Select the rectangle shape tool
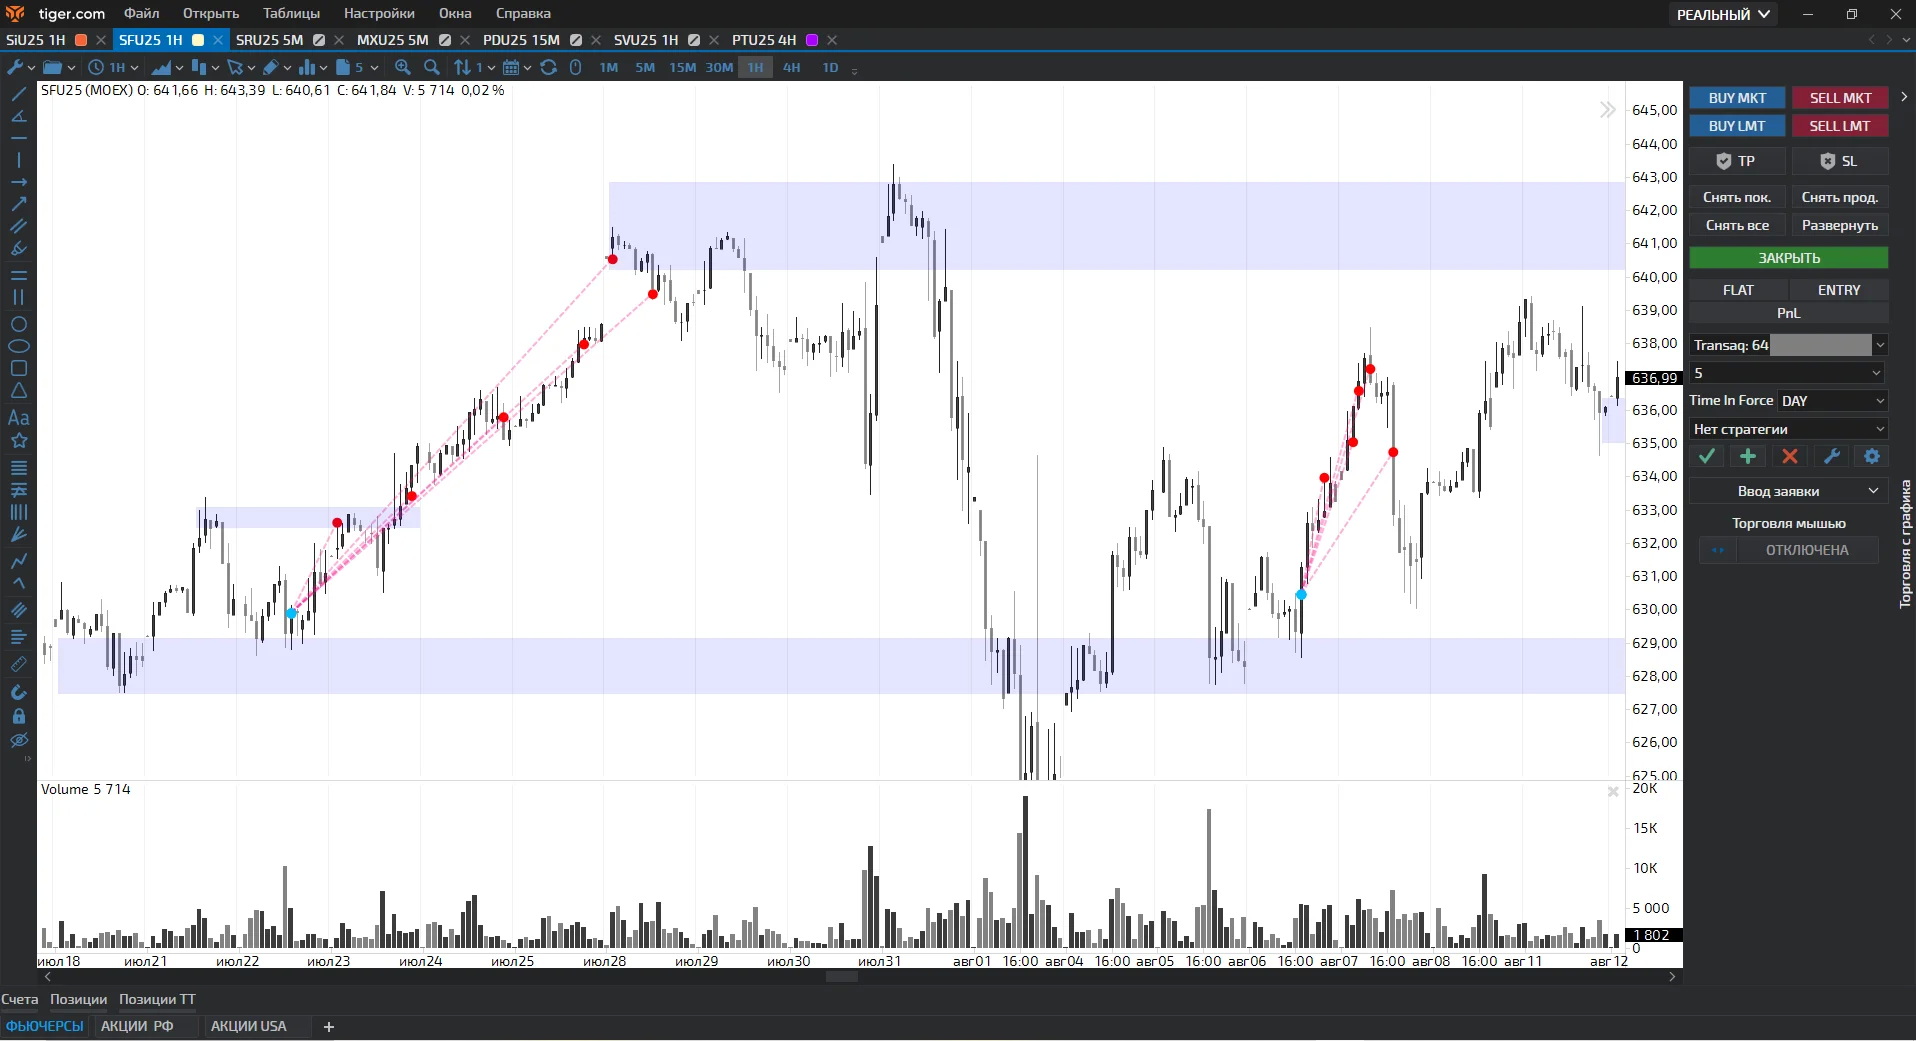Screen dimensions: 1916x1041 click(x=18, y=368)
